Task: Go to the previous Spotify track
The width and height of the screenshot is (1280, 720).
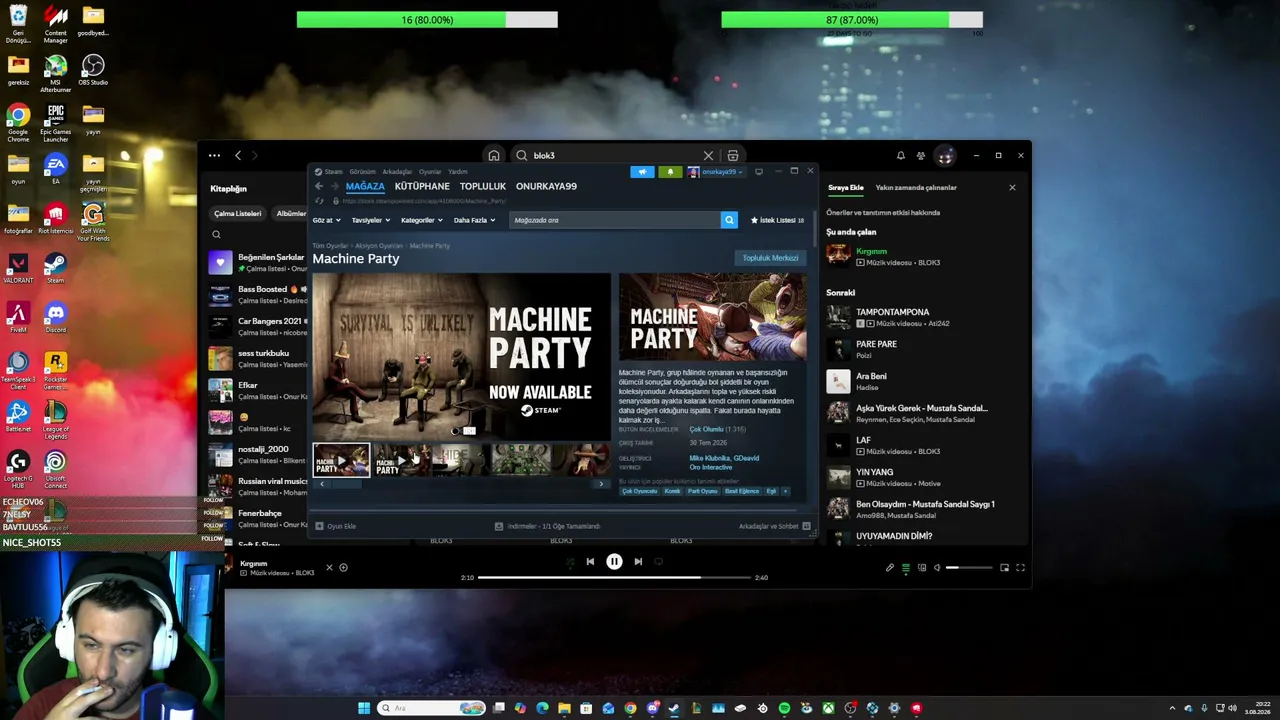Action: (x=590, y=561)
